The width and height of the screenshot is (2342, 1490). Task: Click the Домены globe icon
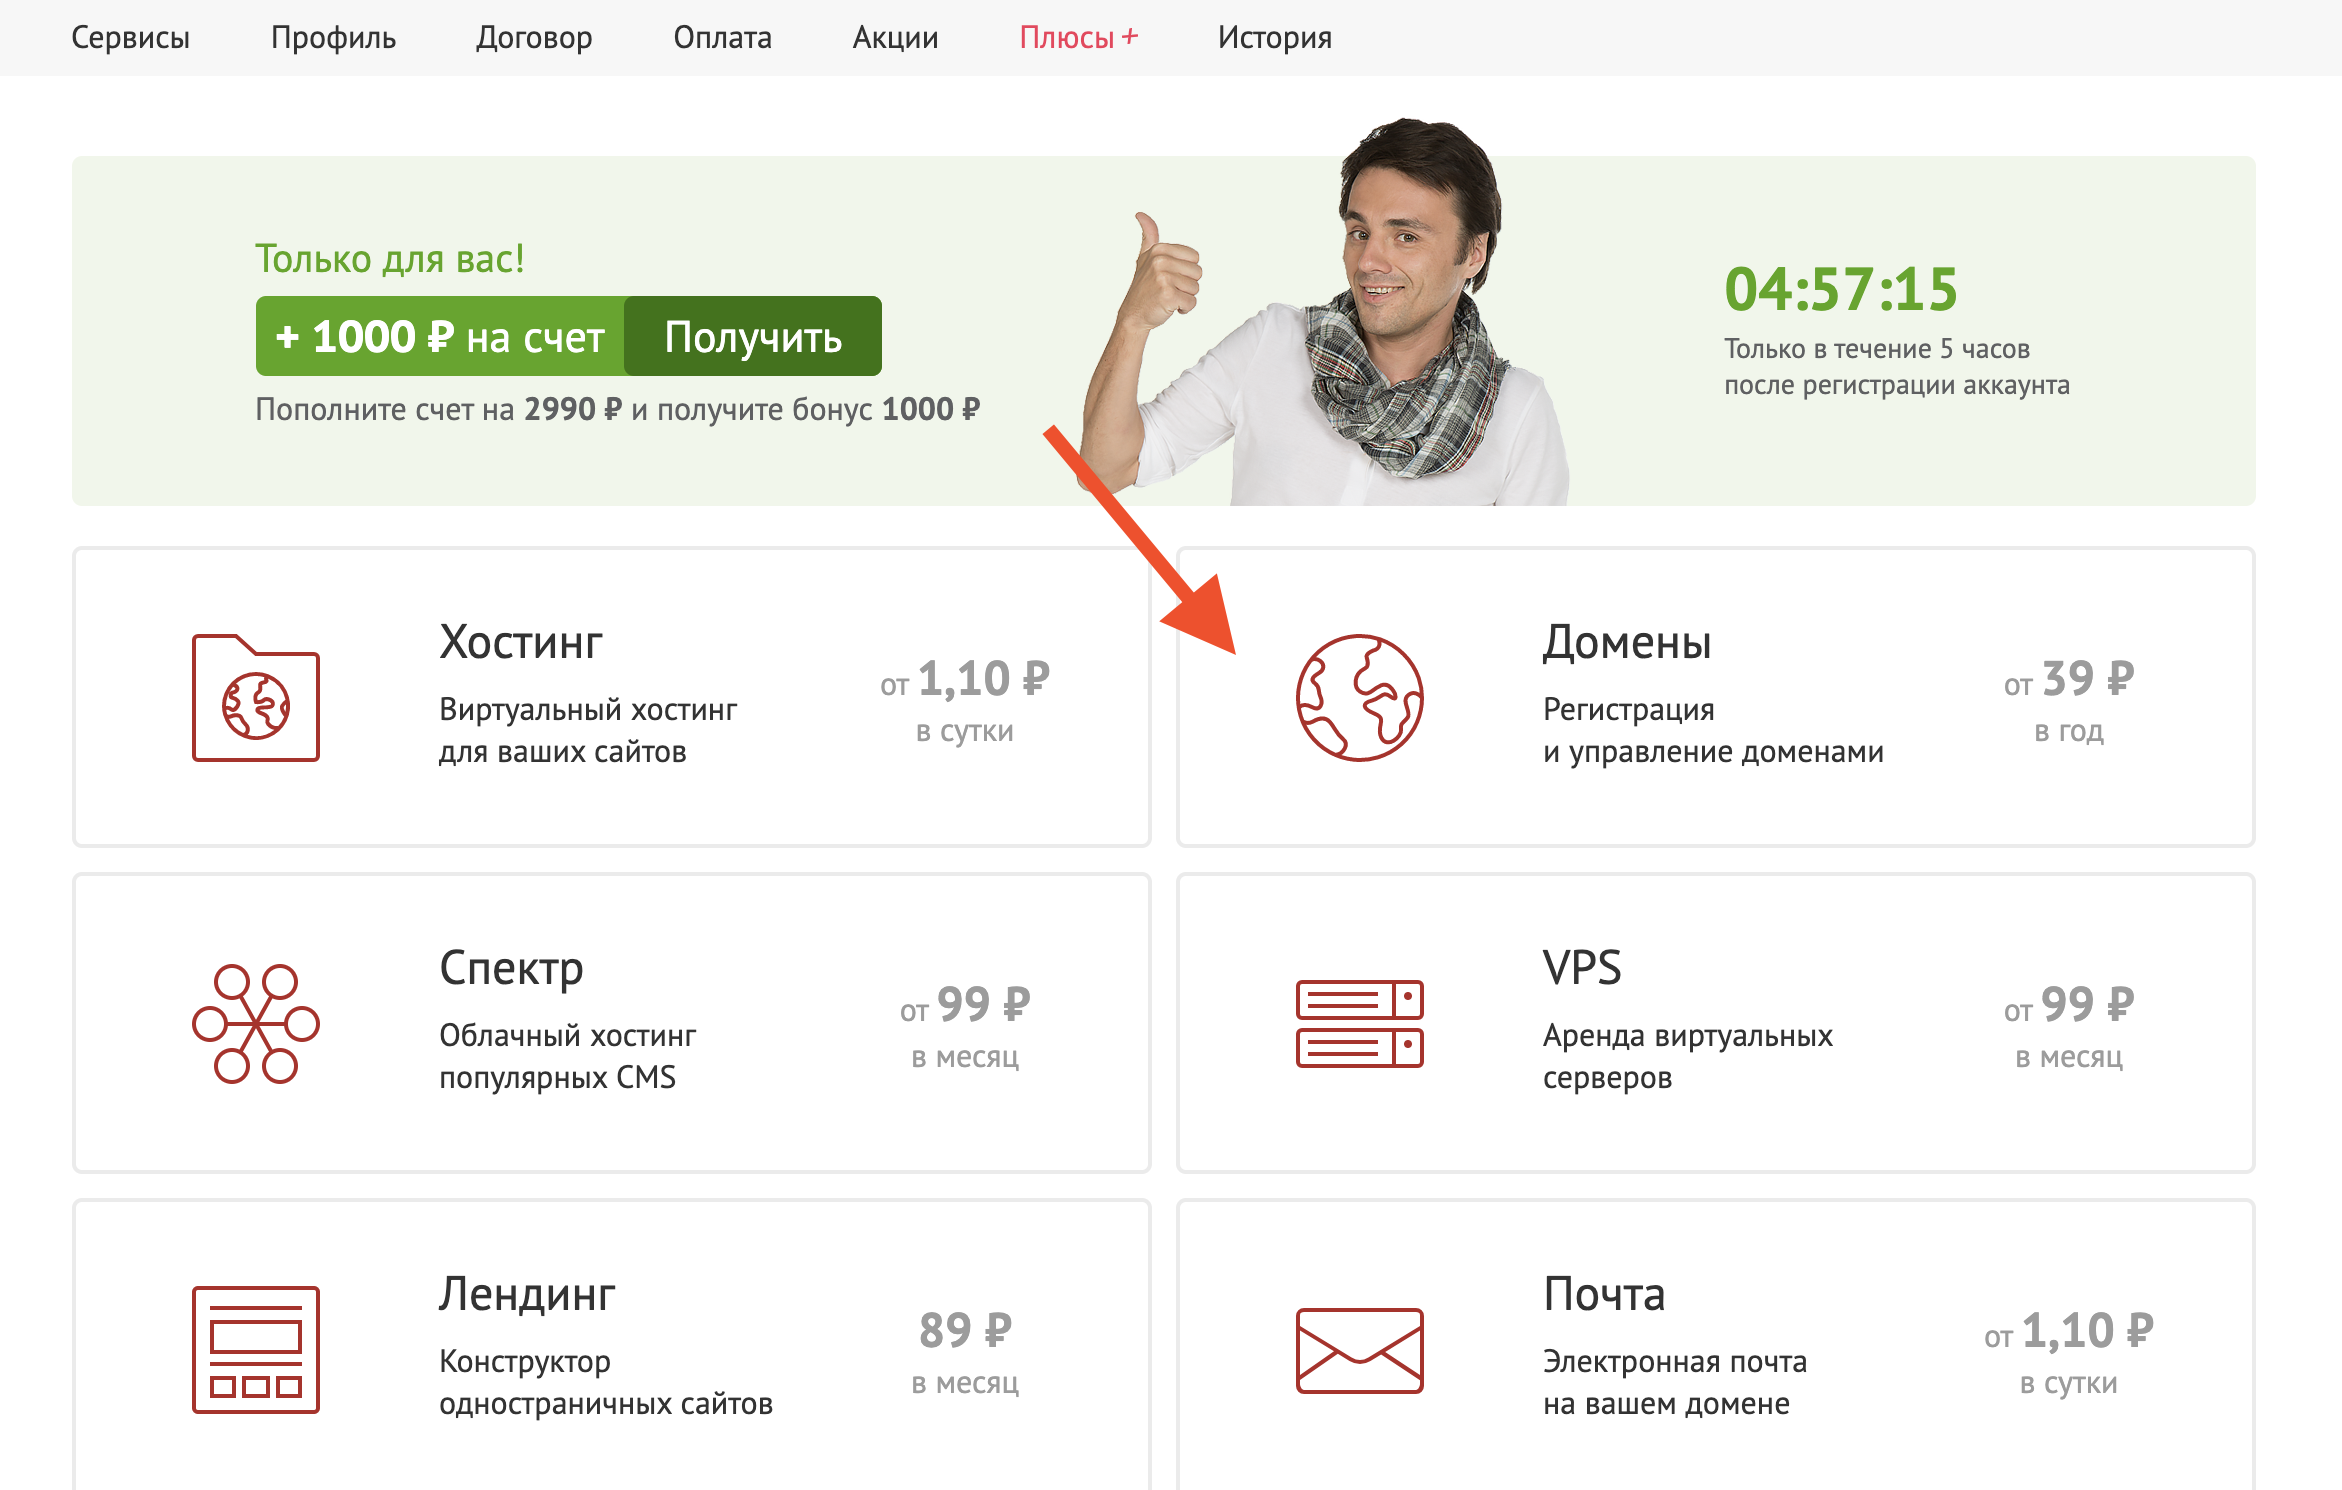[1359, 698]
